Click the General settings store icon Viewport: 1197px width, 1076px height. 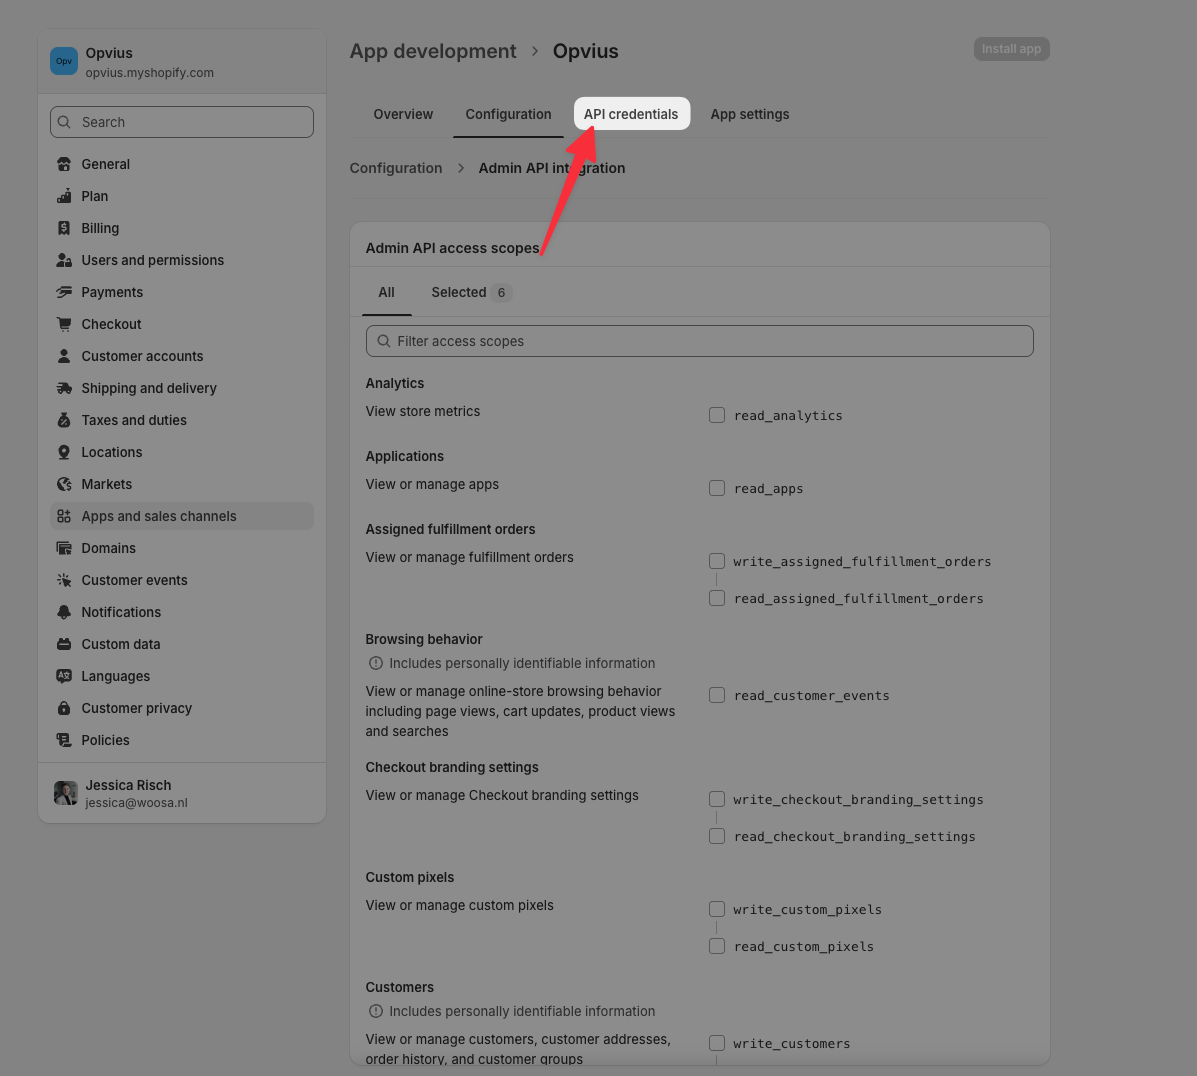(64, 164)
